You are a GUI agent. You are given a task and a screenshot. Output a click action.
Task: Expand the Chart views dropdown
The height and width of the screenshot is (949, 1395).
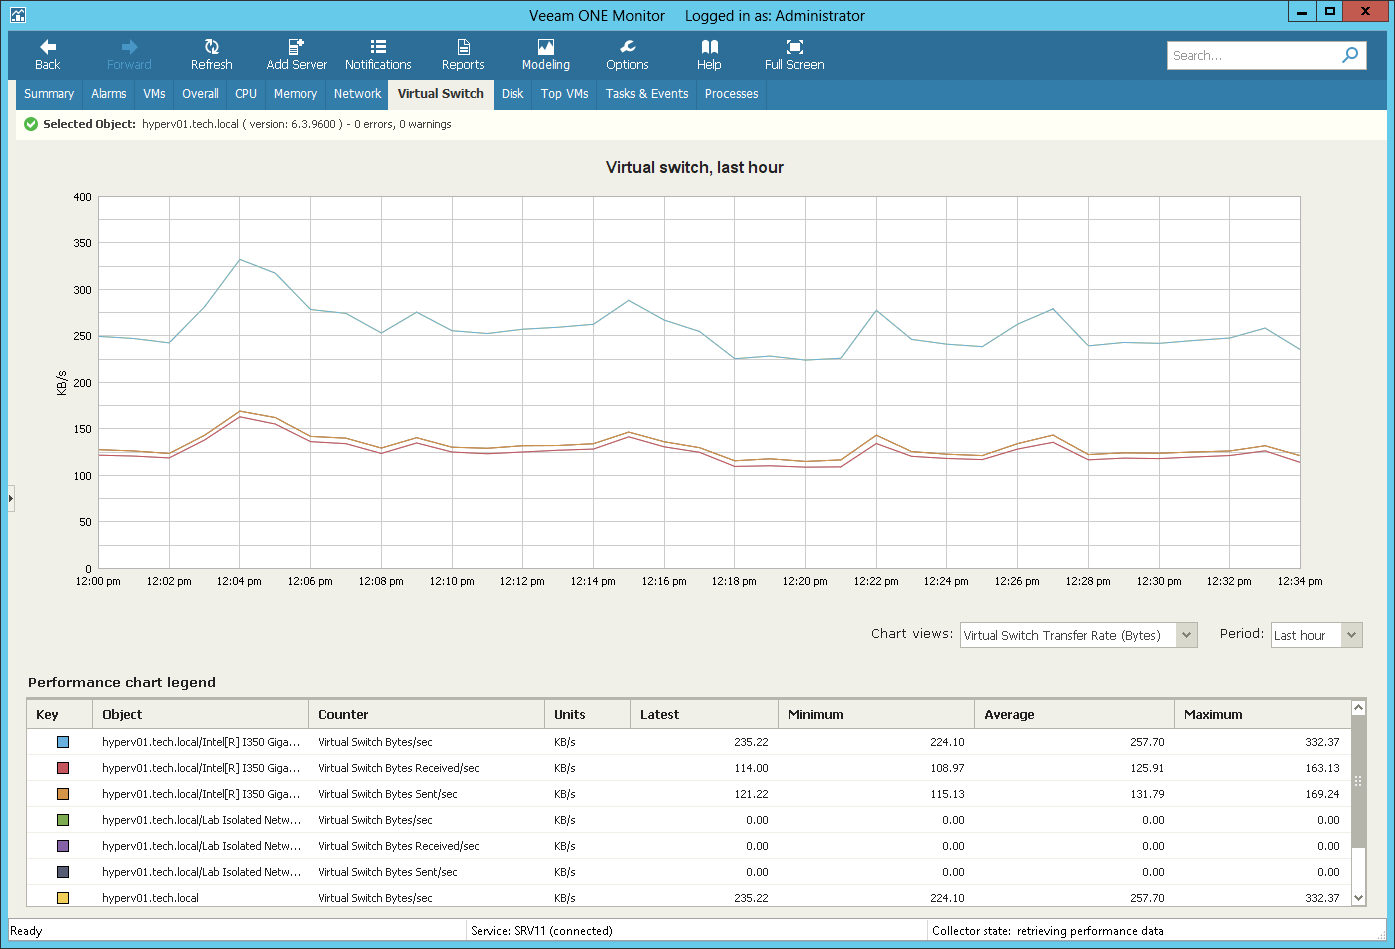1186,635
